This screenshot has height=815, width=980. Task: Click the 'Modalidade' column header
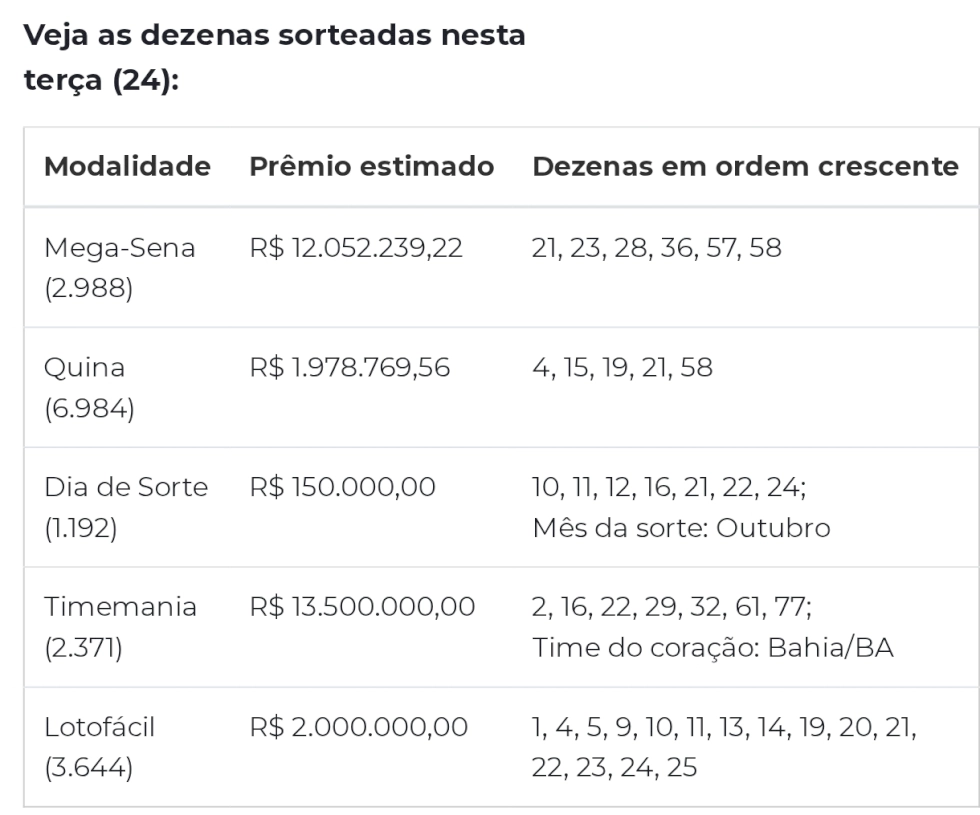coord(127,167)
